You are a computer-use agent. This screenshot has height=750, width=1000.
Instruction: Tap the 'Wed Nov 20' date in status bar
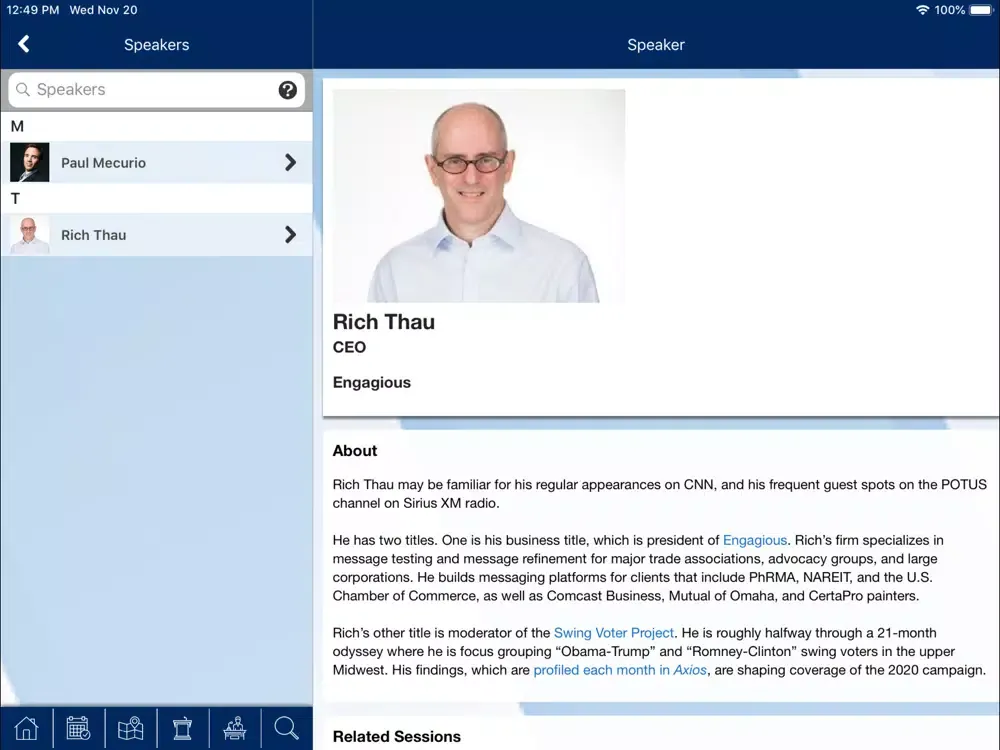103,10
